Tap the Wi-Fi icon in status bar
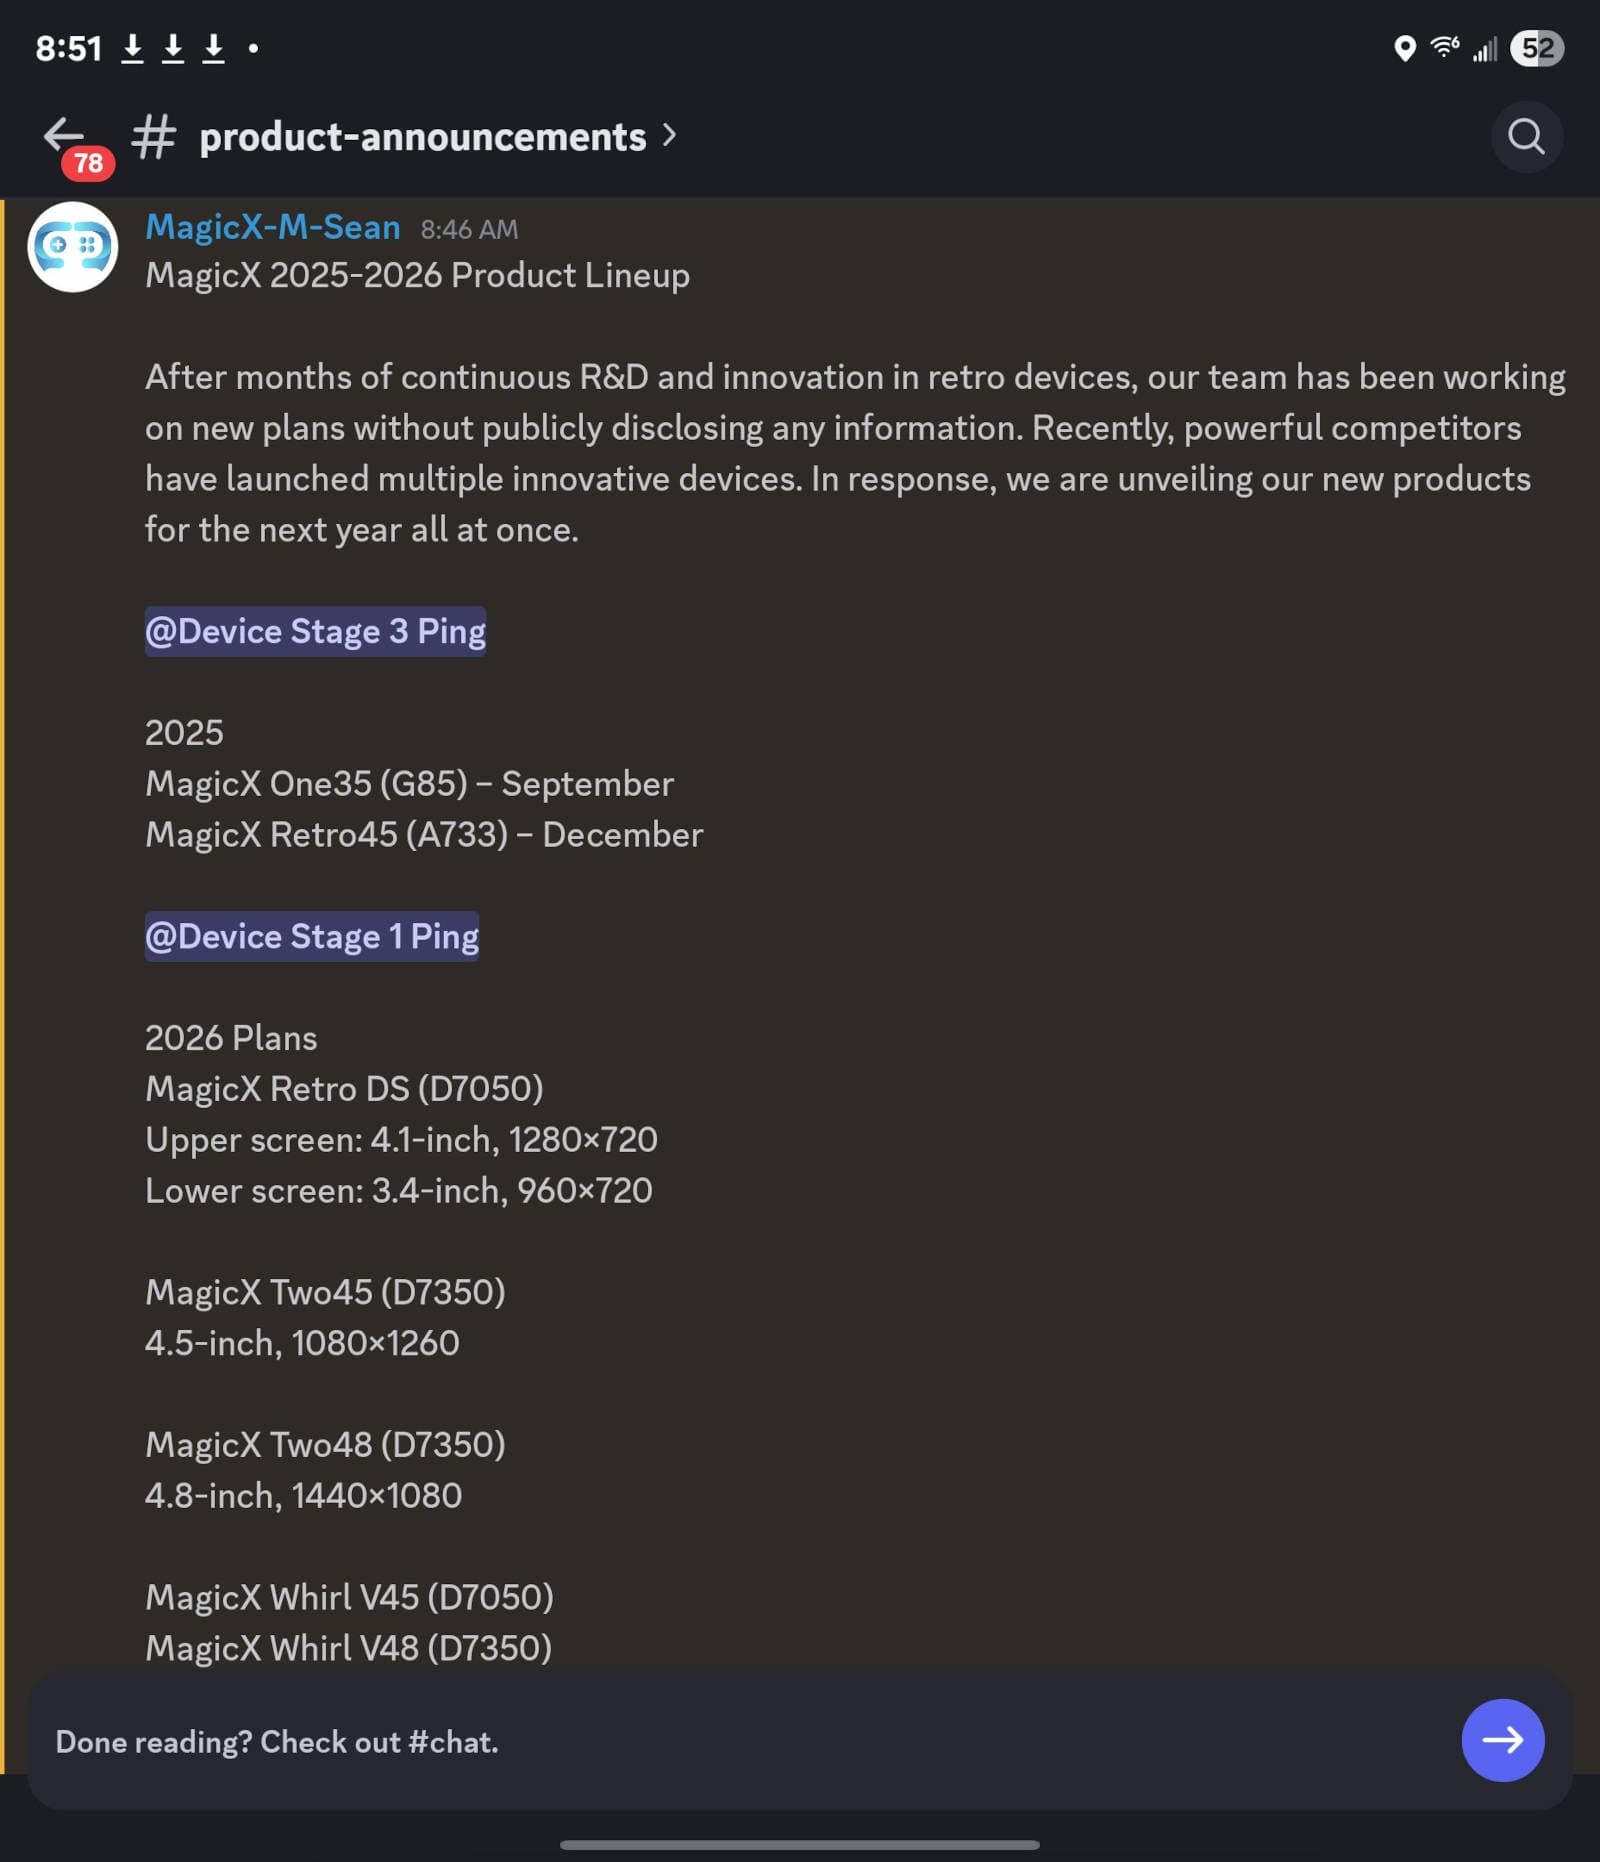The width and height of the screenshot is (1600, 1862). (1444, 47)
